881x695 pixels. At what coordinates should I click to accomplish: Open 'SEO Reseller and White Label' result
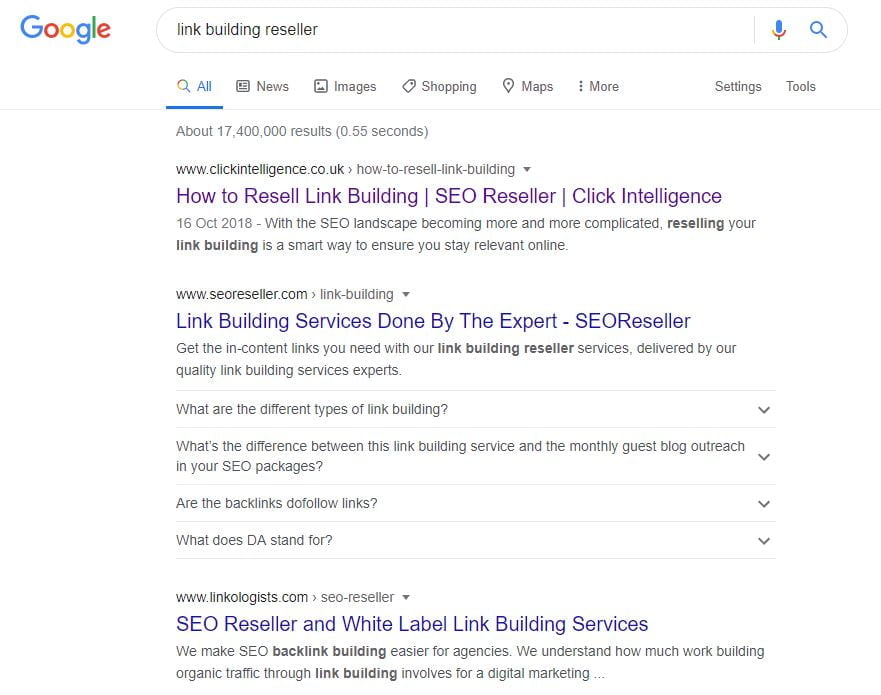(412, 624)
